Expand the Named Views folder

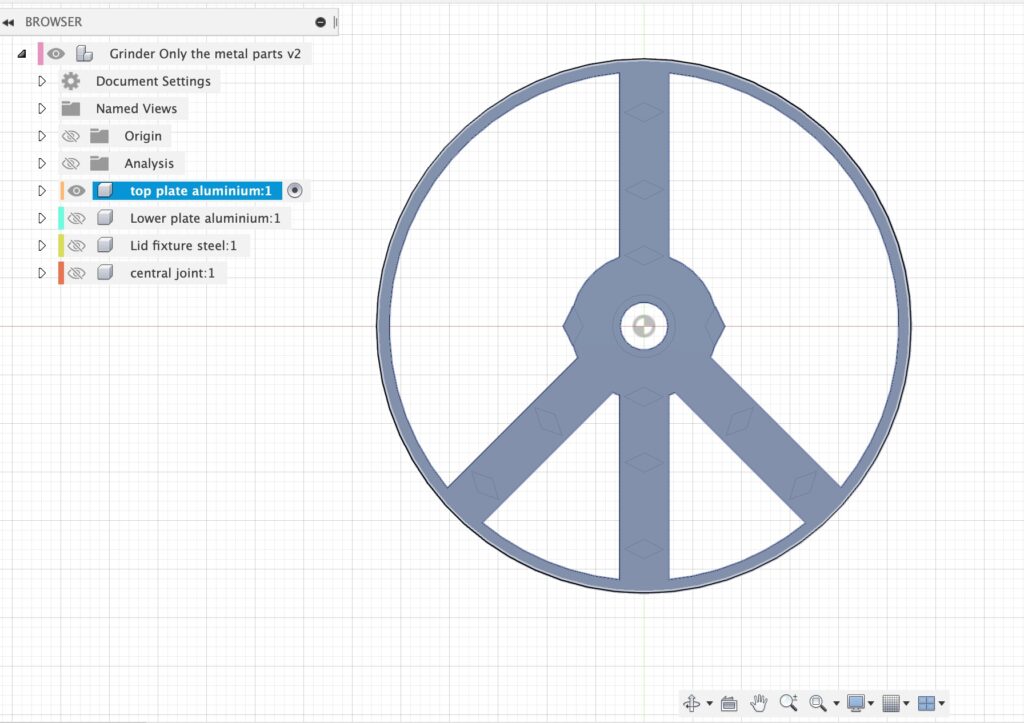point(42,109)
